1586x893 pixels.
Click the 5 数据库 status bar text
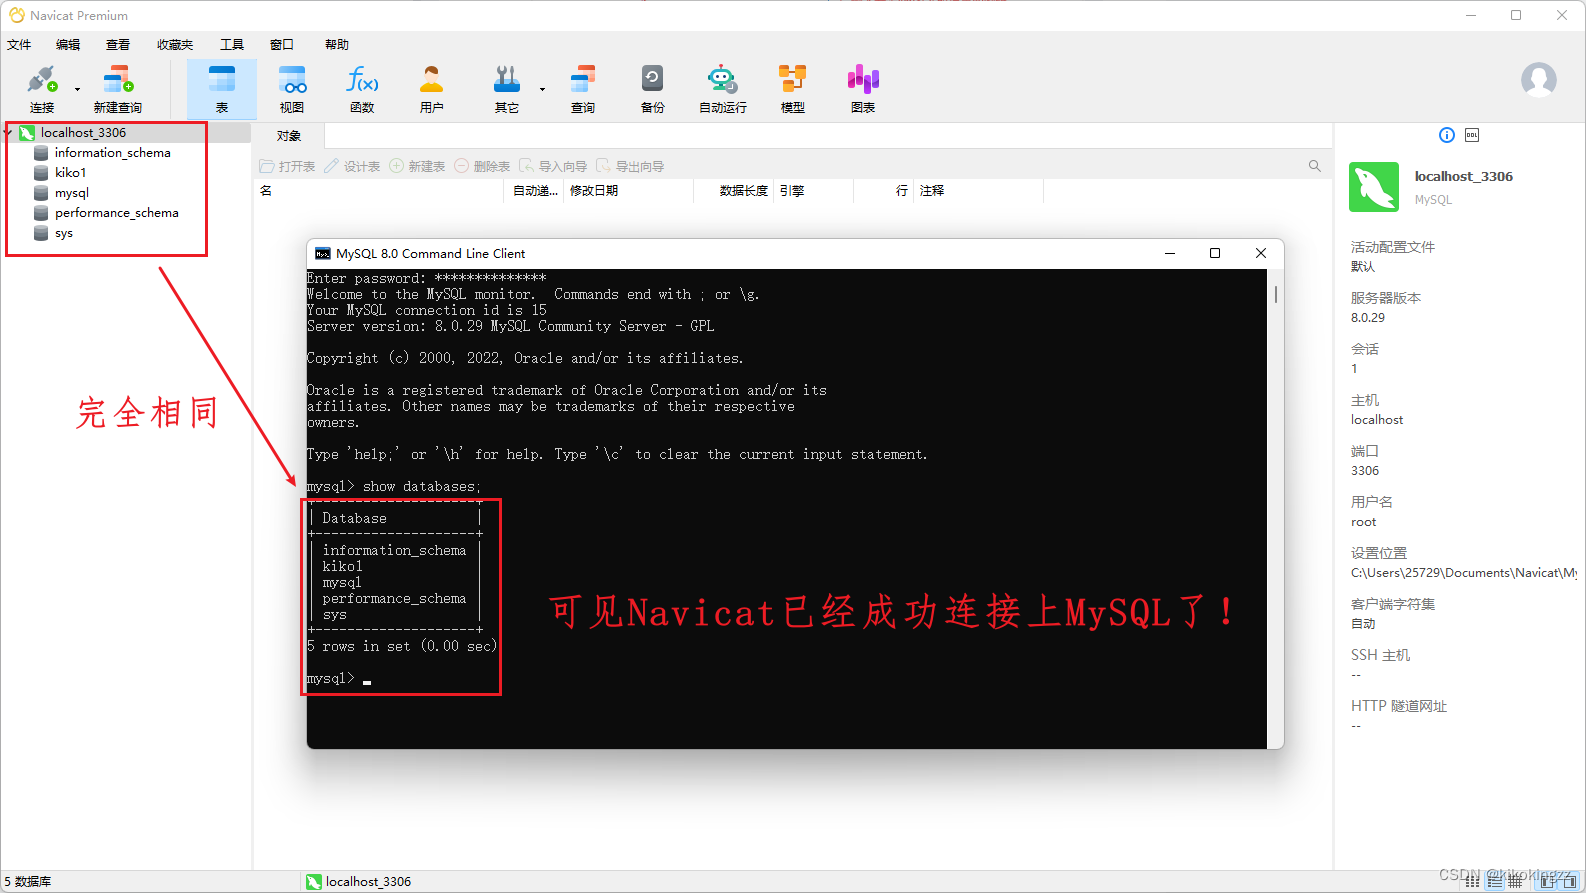(27, 882)
